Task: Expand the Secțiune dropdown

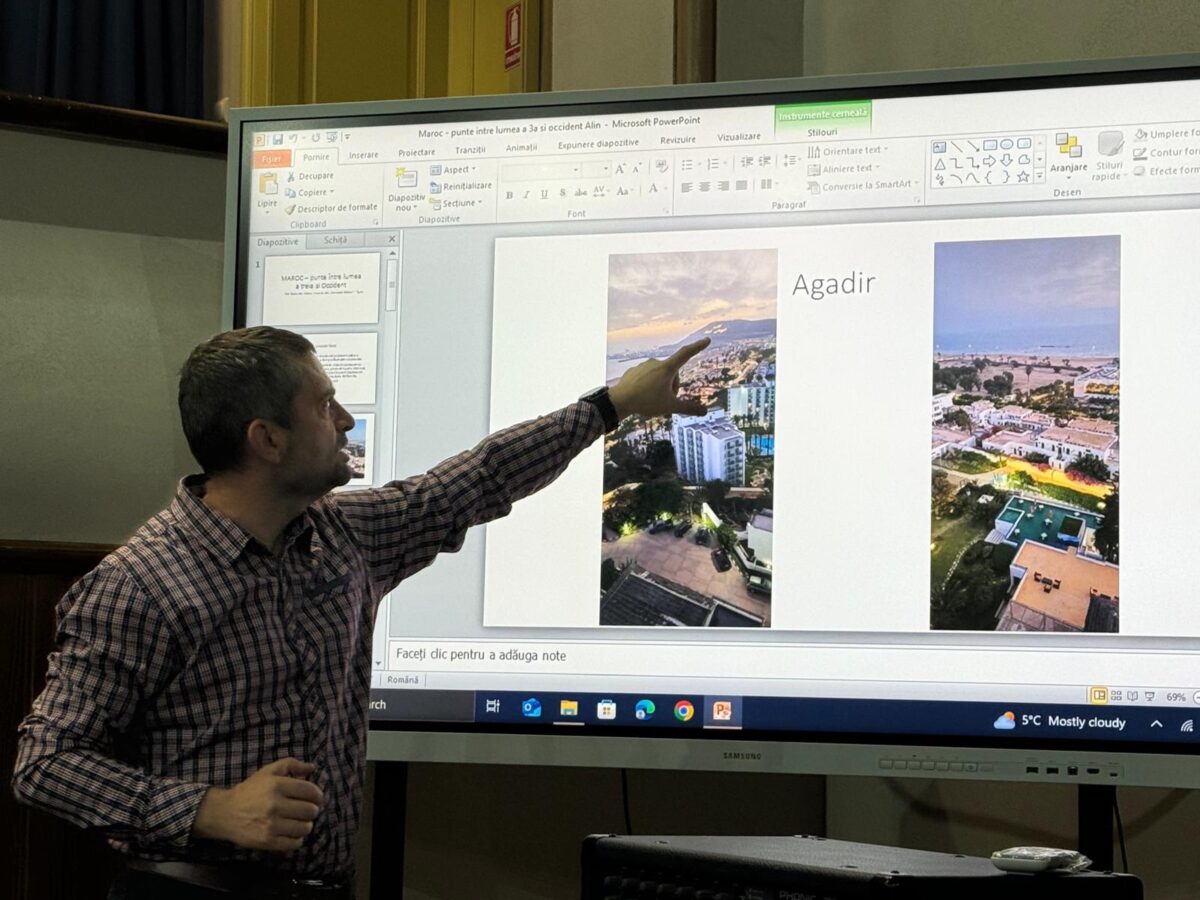Action: [457, 203]
